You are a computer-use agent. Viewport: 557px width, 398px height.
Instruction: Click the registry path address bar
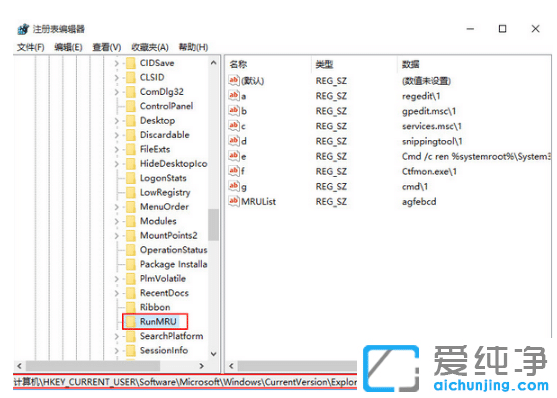[185, 382]
